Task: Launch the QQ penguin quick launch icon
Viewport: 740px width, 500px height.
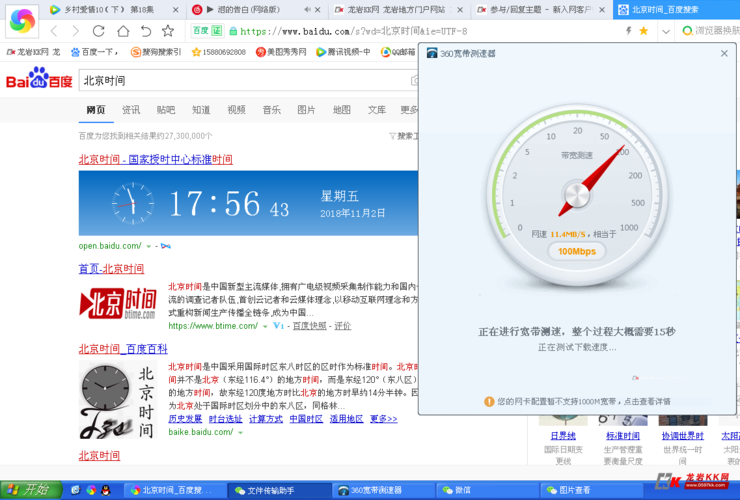Action: pos(106,490)
